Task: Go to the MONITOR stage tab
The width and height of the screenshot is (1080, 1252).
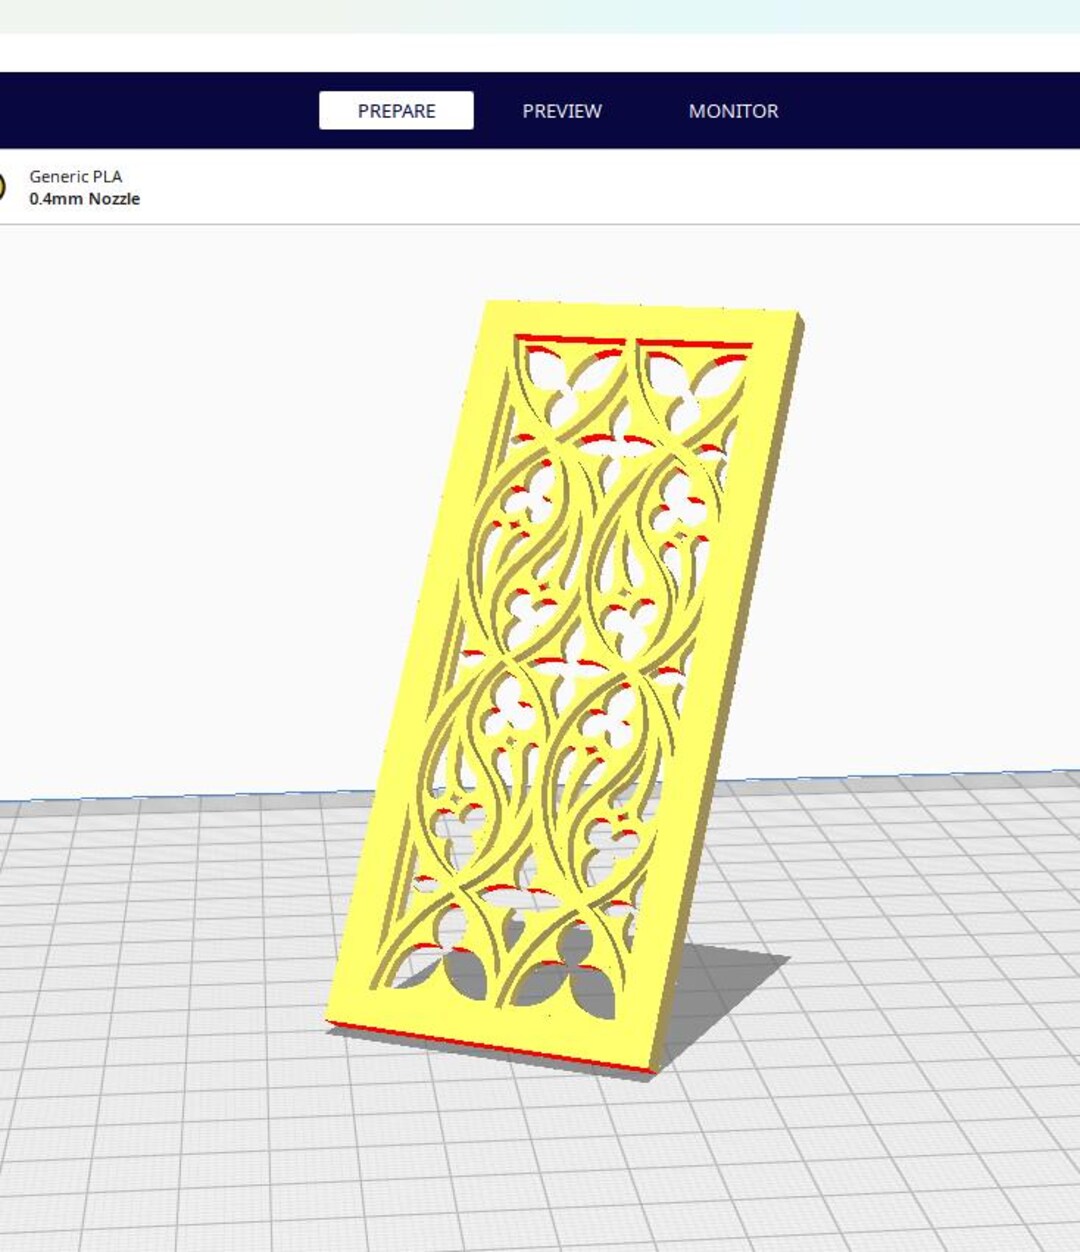Action: [733, 111]
